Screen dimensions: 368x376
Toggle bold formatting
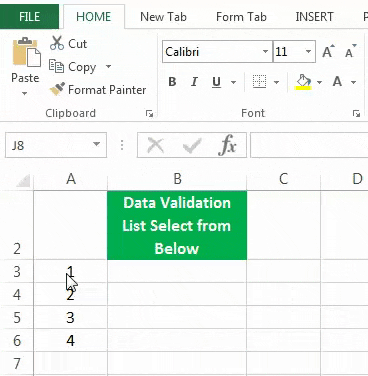point(172,82)
